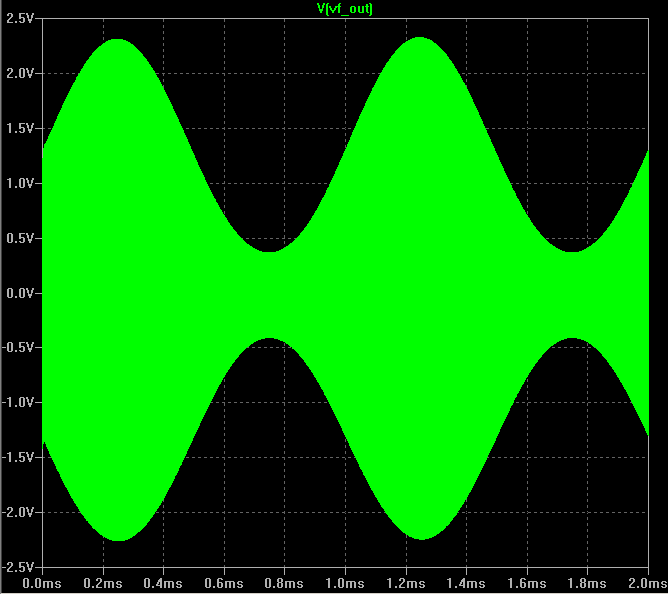Image resolution: width=668 pixels, height=595 pixels.
Task: Click the first upper envelope peak of waveform
Action: coord(118,40)
